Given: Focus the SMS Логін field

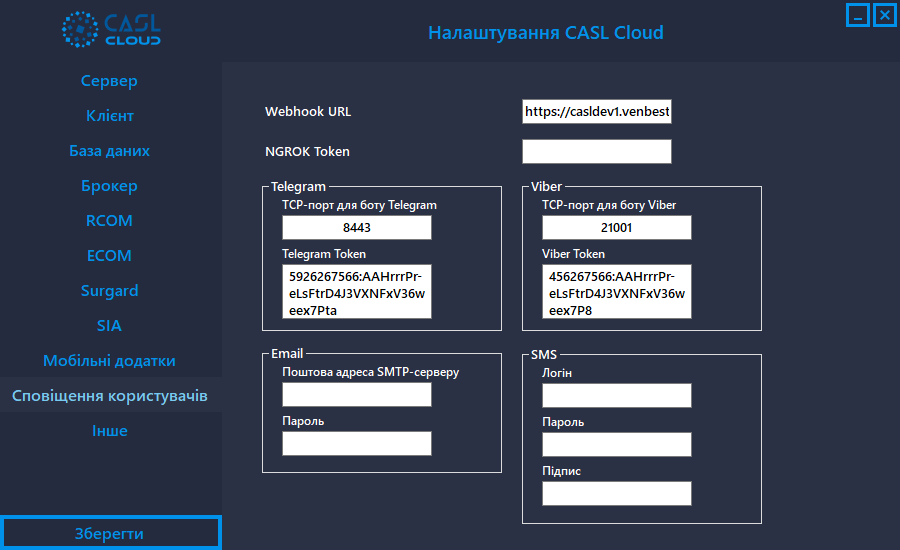Looking at the screenshot, I should click(616, 396).
